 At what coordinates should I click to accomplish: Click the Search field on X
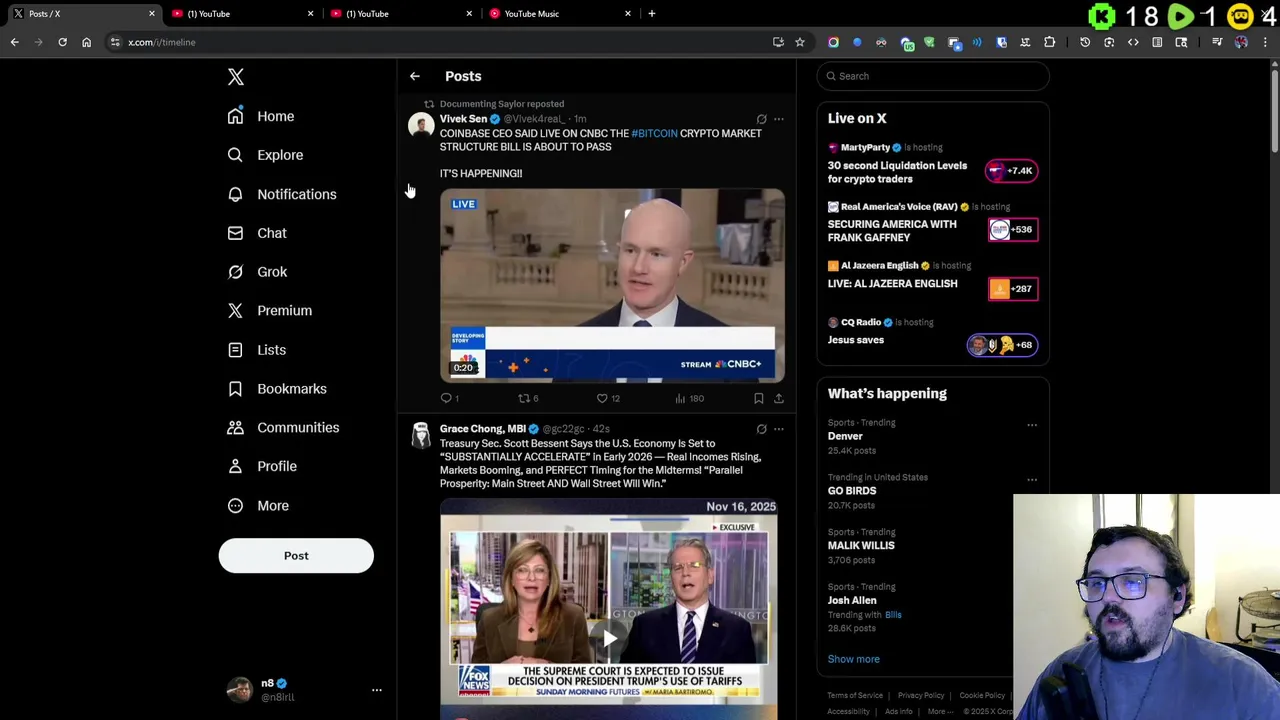pyautogui.click(x=932, y=76)
